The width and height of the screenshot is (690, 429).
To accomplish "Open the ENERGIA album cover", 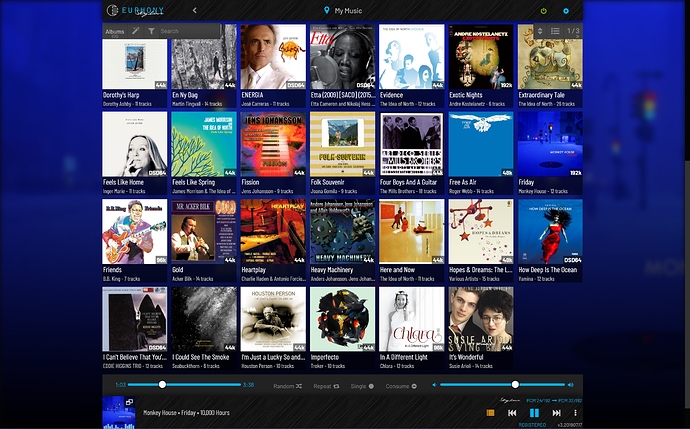I will tap(273, 57).
